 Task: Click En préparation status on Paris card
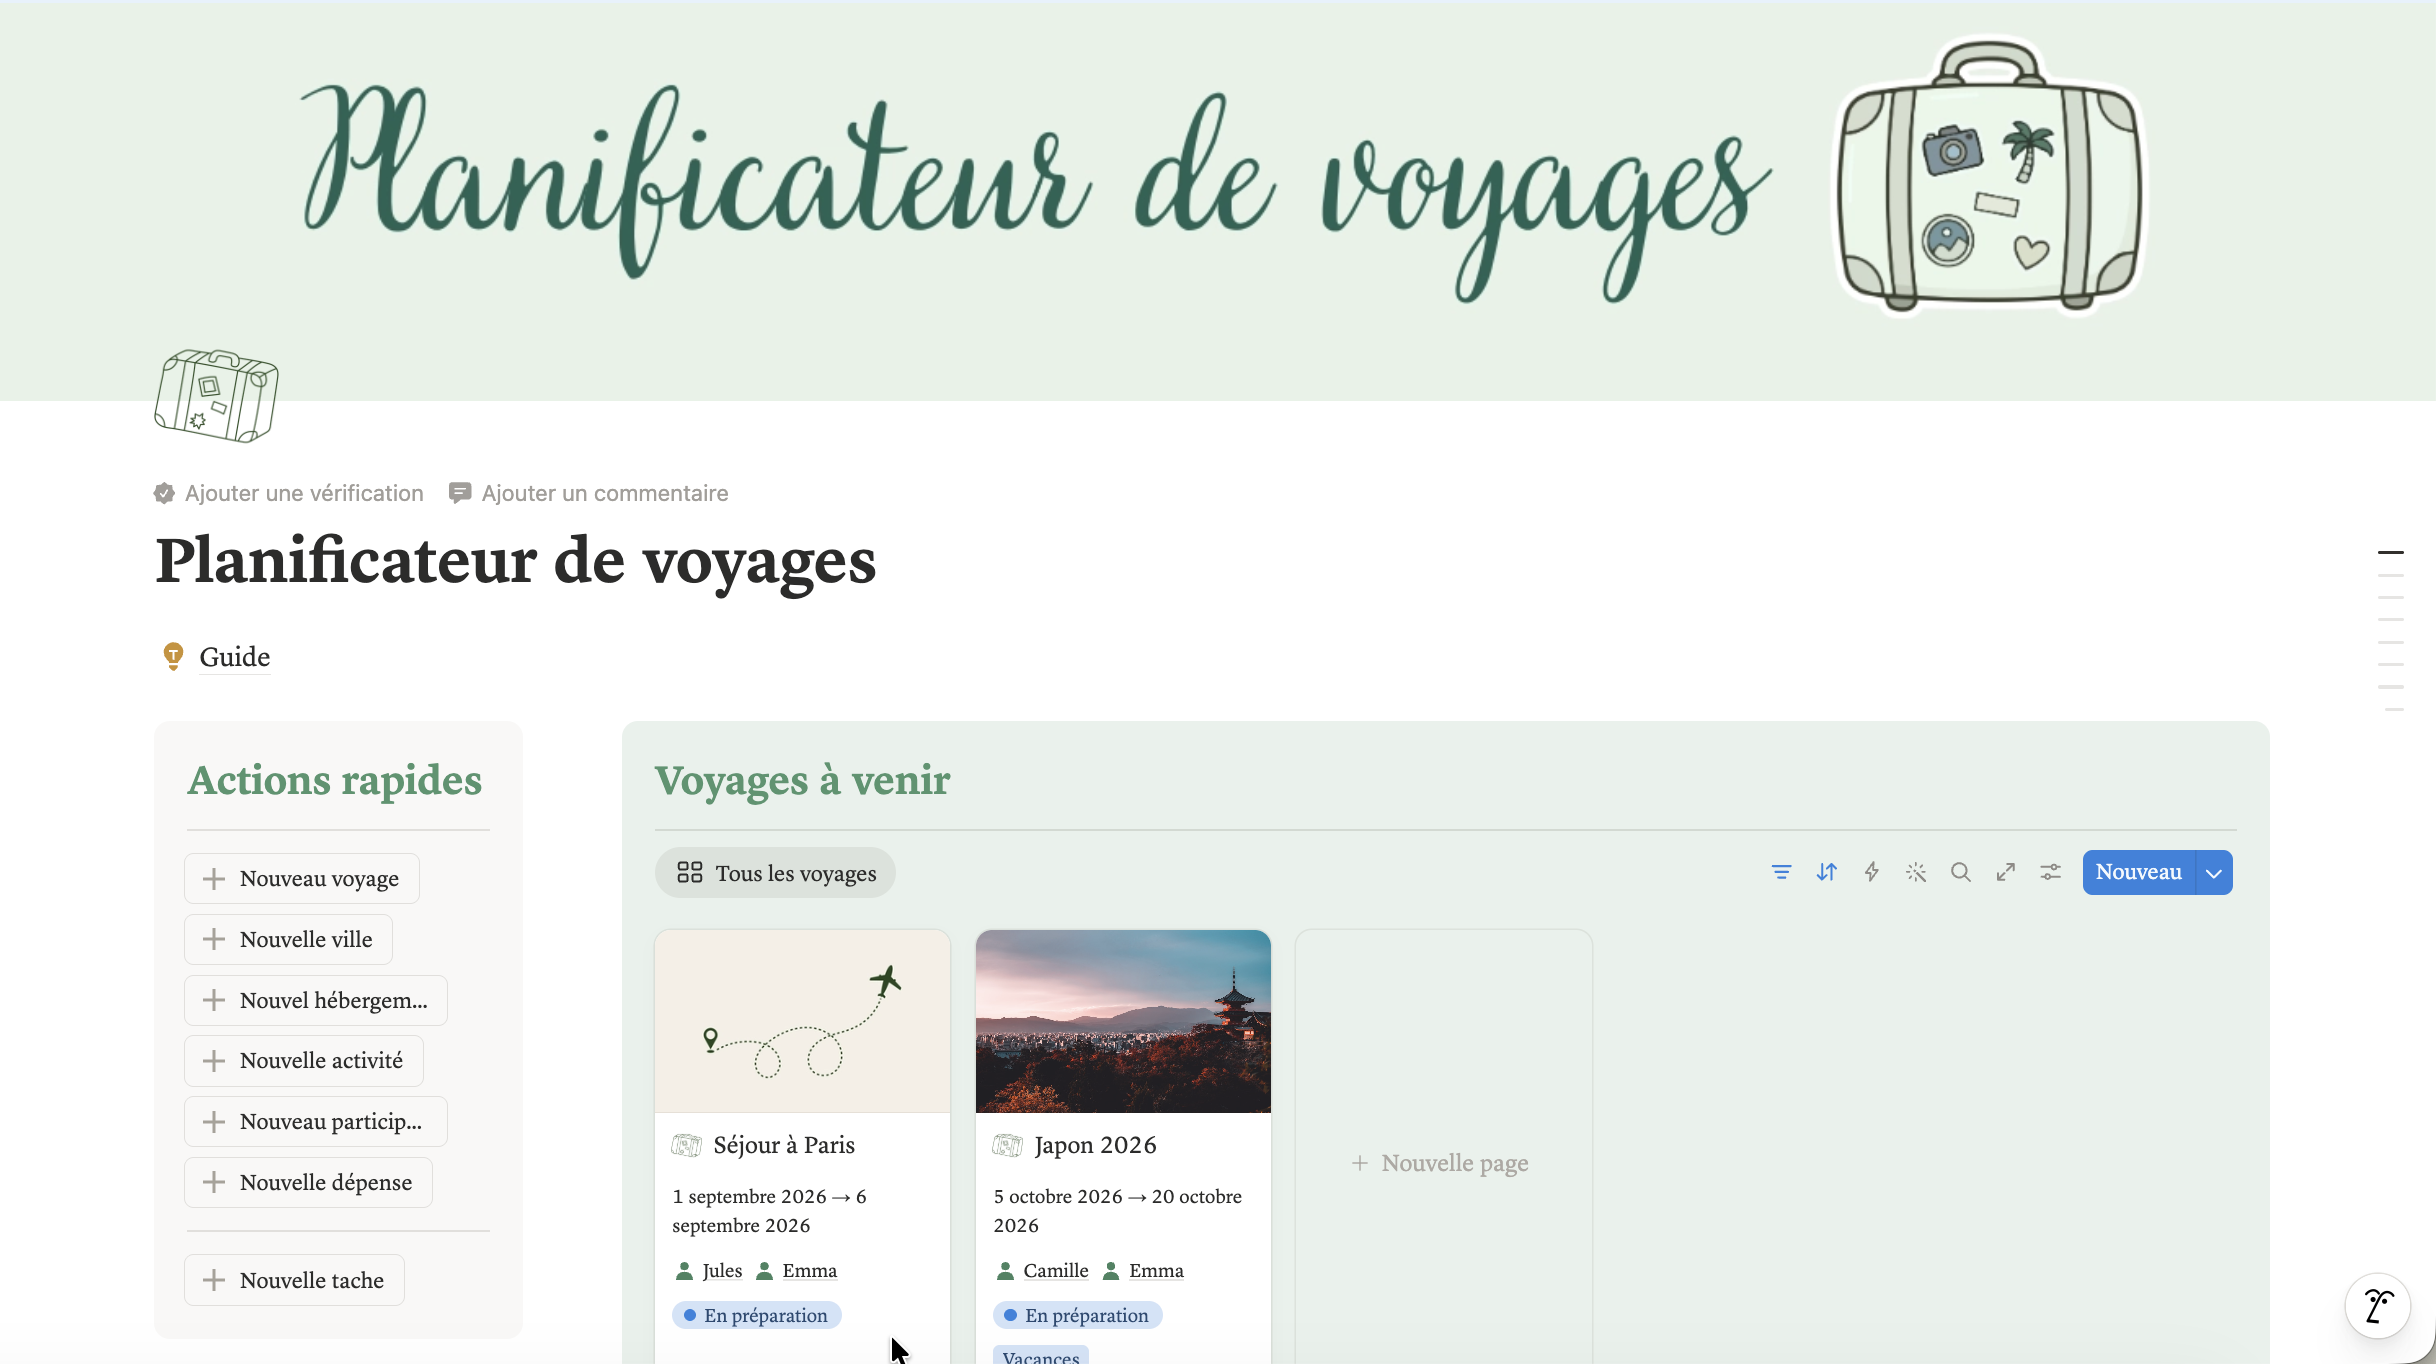tap(757, 1315)
